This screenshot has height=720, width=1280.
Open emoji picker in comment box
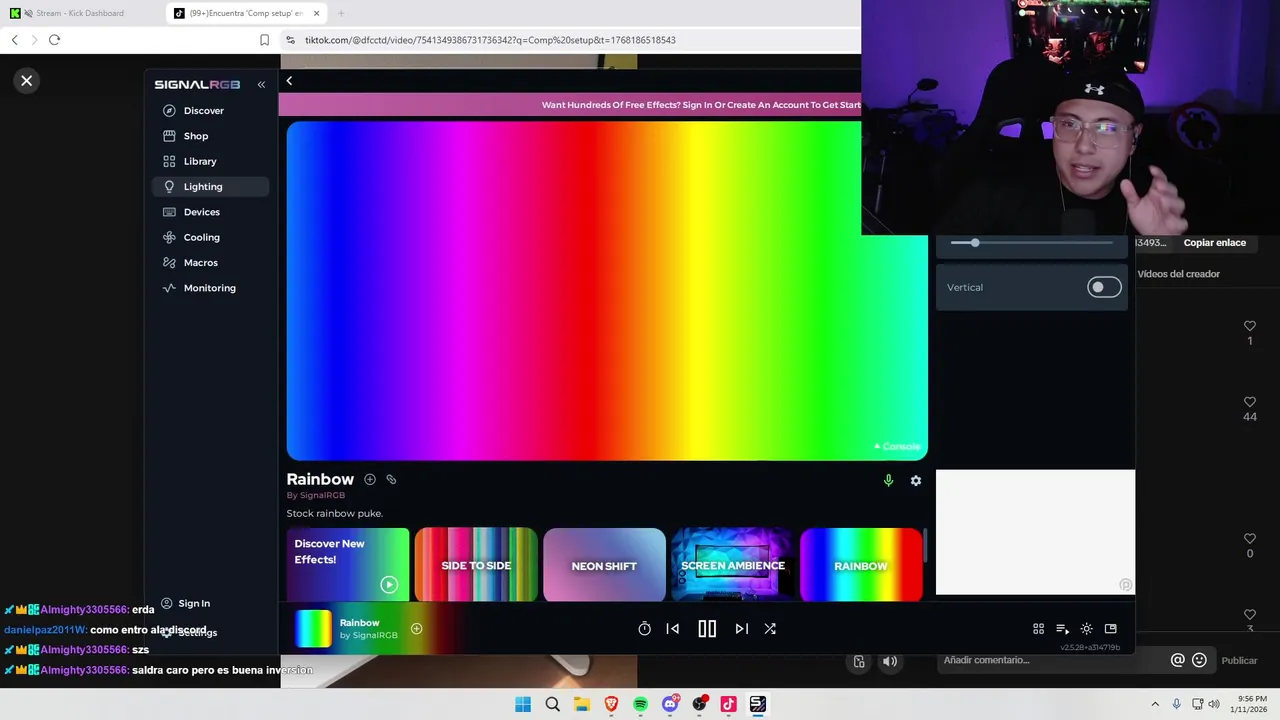click(x=1199, y=660)
